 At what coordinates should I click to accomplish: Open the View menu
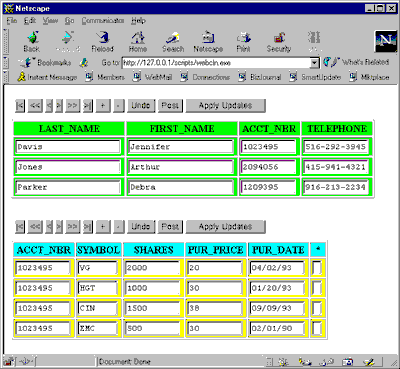click(50, 21)
